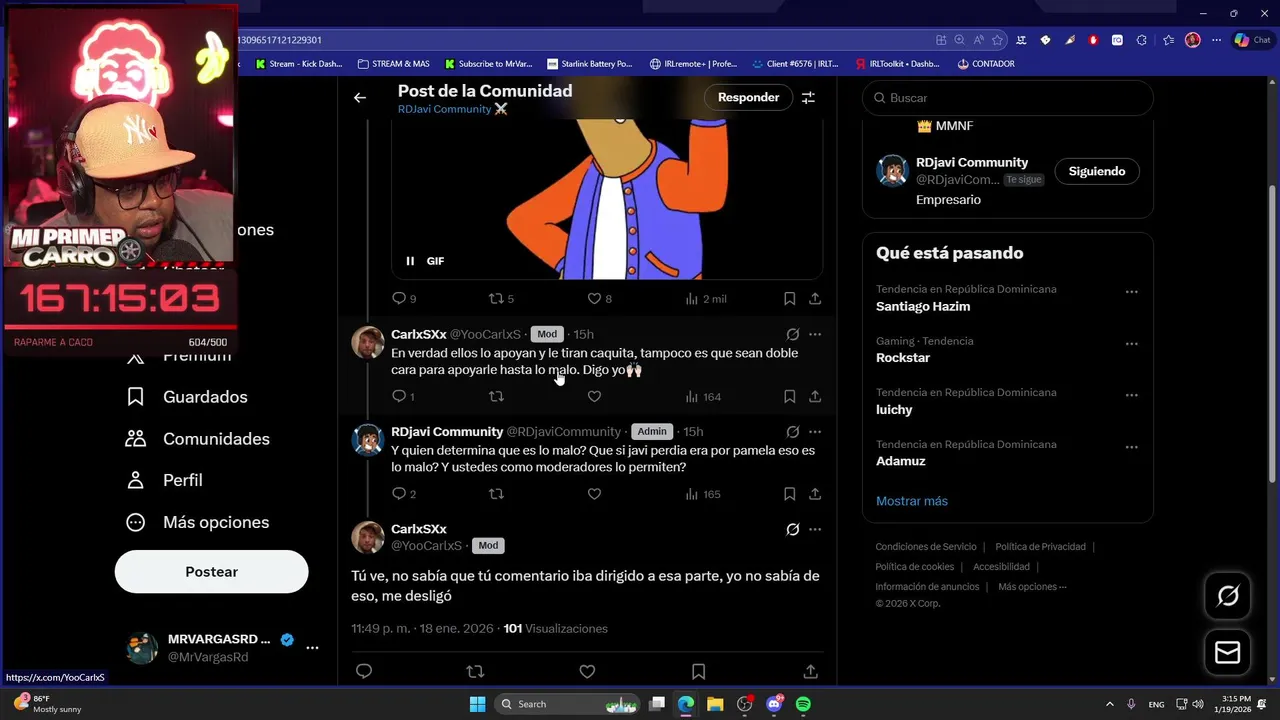The image size is (1280, 720).
Task: Open Perfil in the sidebar
Action: (164, 480)
